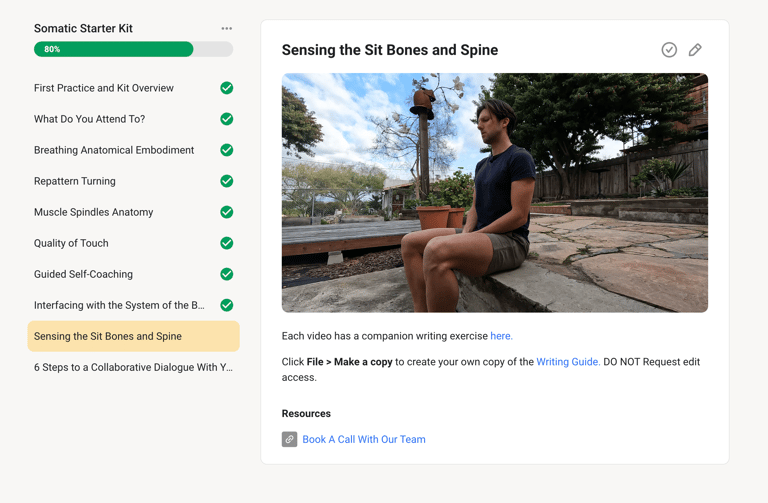Open the Writing Guide link

click(568, 362)
